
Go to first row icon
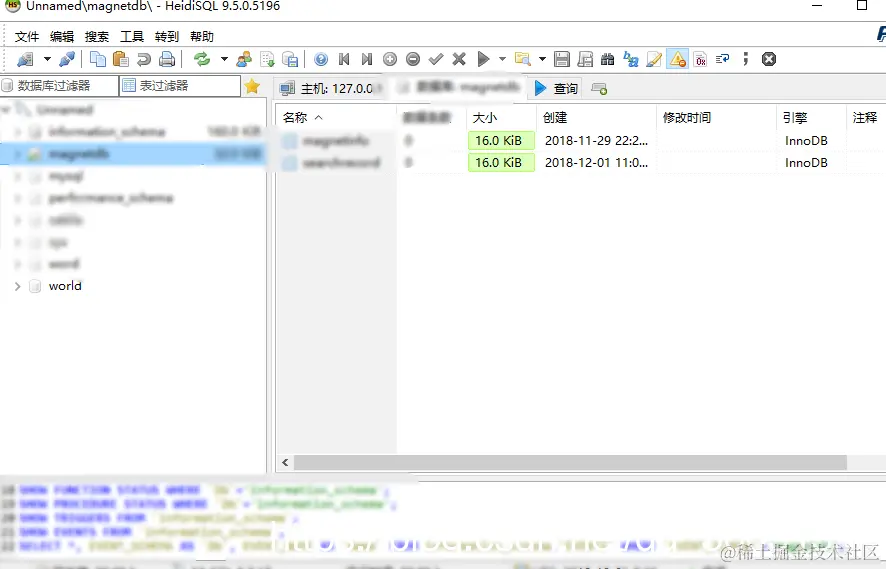[x=344, y=59]
